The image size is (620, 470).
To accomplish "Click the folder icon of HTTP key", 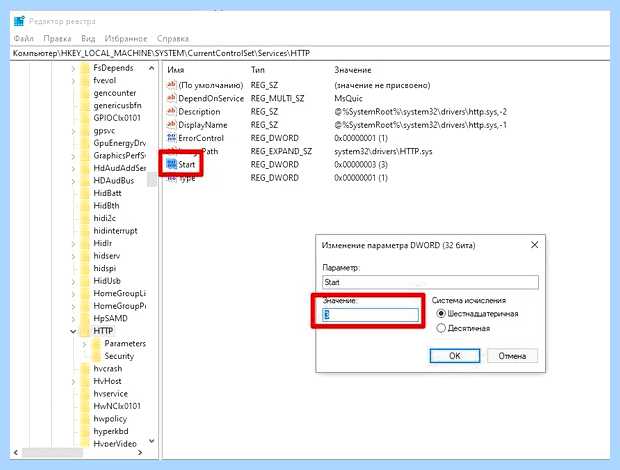I will click(85, 331).
